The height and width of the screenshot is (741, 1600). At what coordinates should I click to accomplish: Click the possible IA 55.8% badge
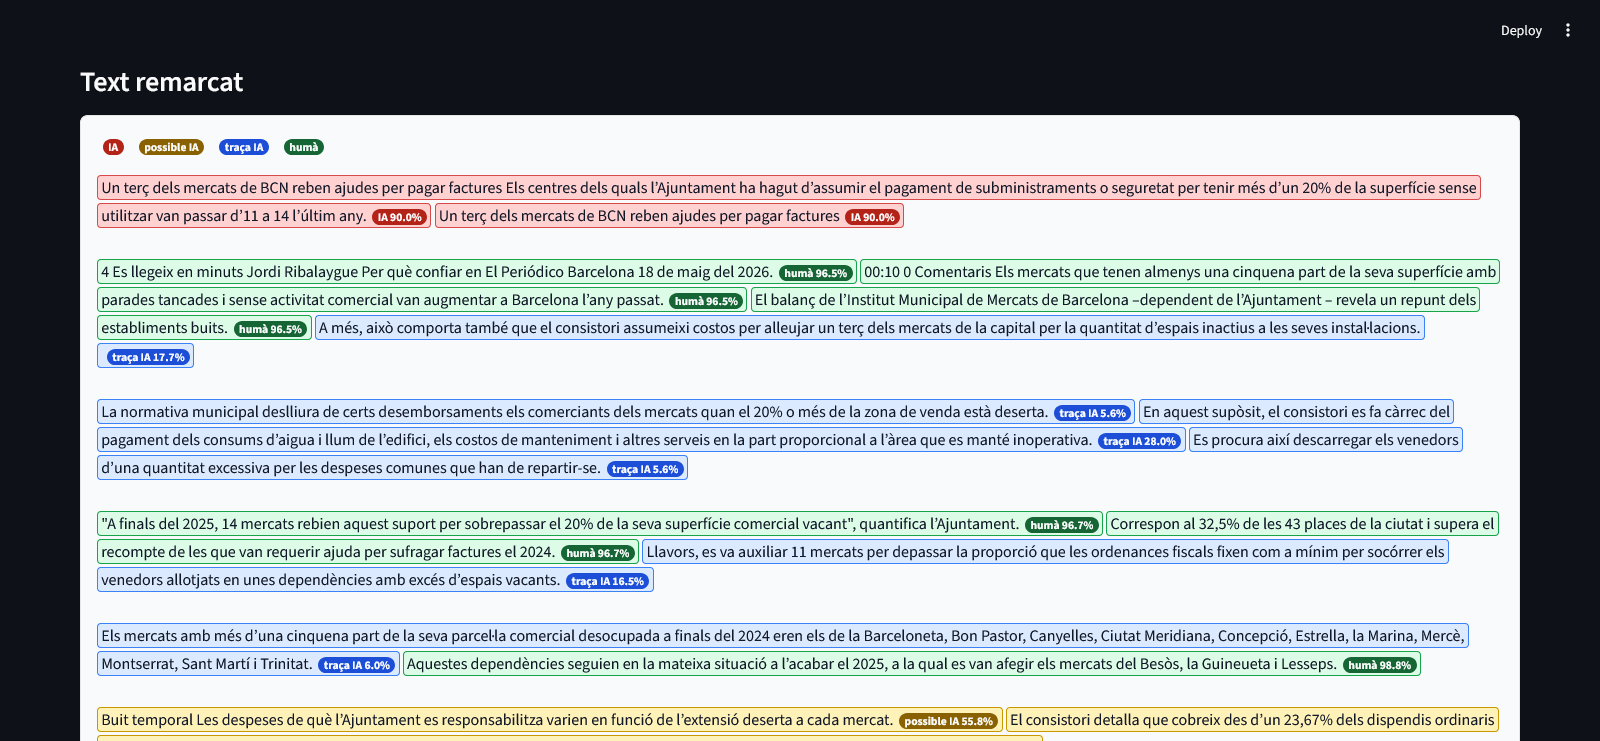948,721
